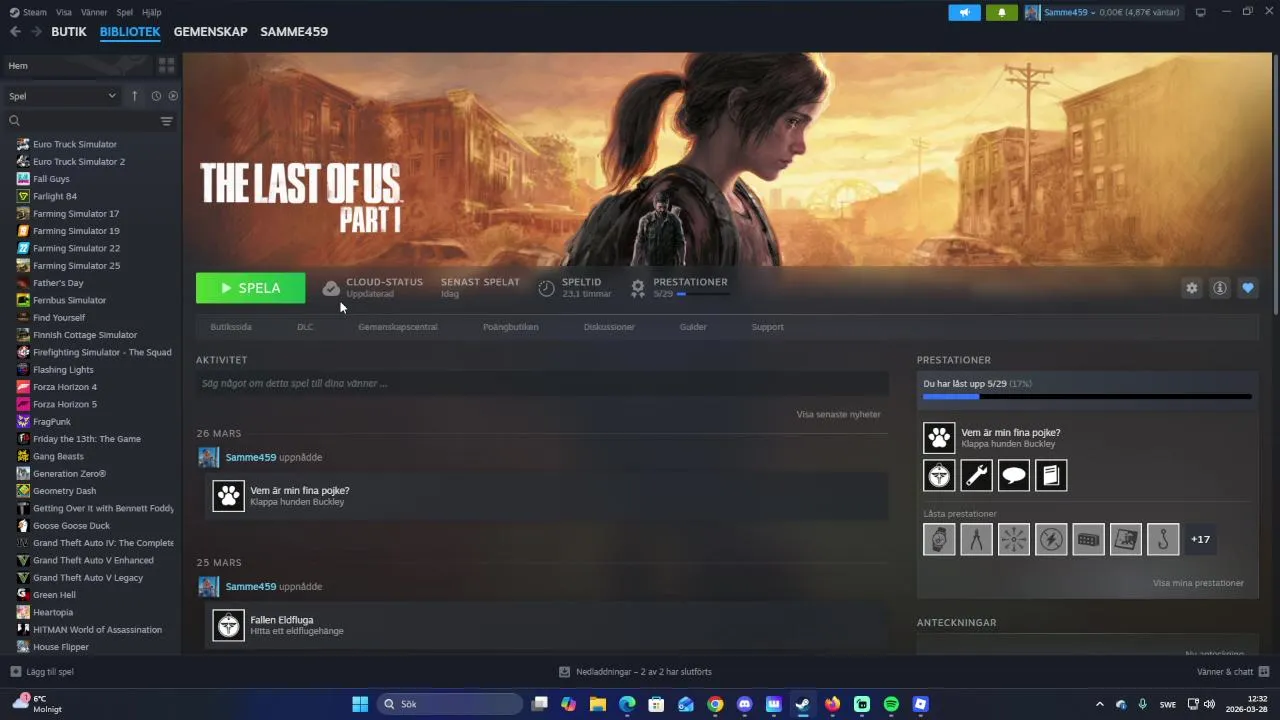Go forward with the right arrow
This screenshot has height=720, width=1280.
click(x=36, y=32)
